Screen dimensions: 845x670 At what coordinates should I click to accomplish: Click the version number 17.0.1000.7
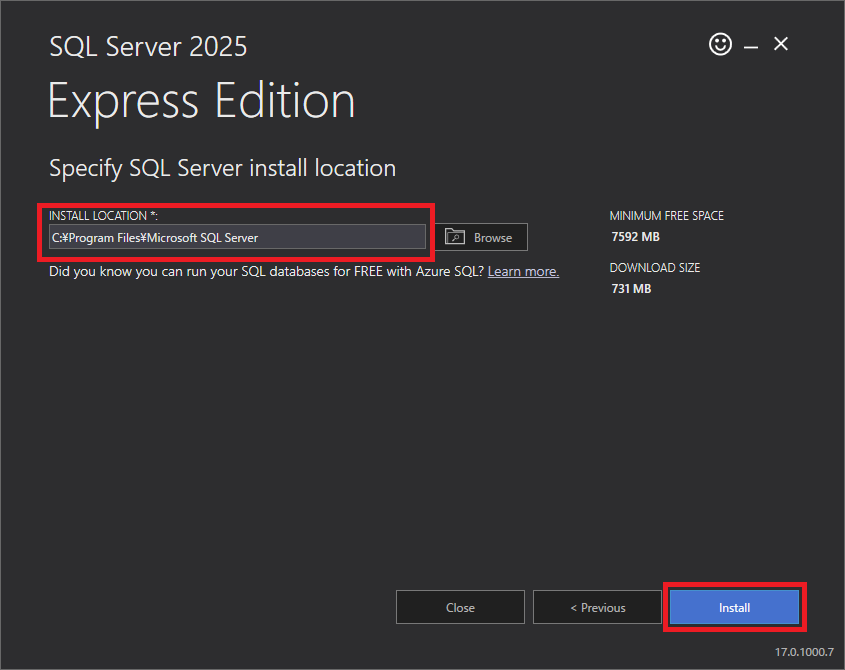(803, 652)
